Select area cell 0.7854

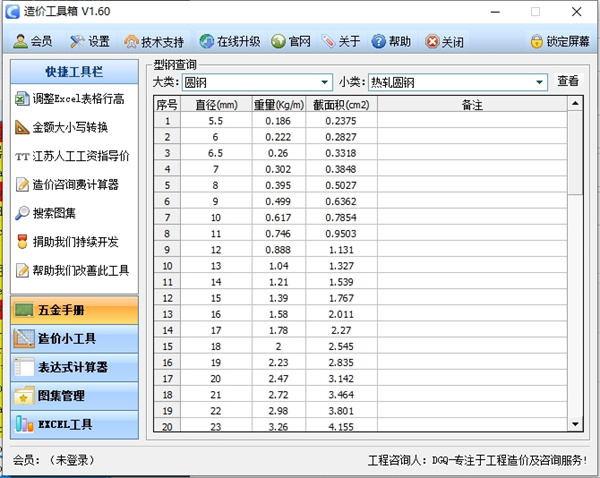tap(341, 217)
